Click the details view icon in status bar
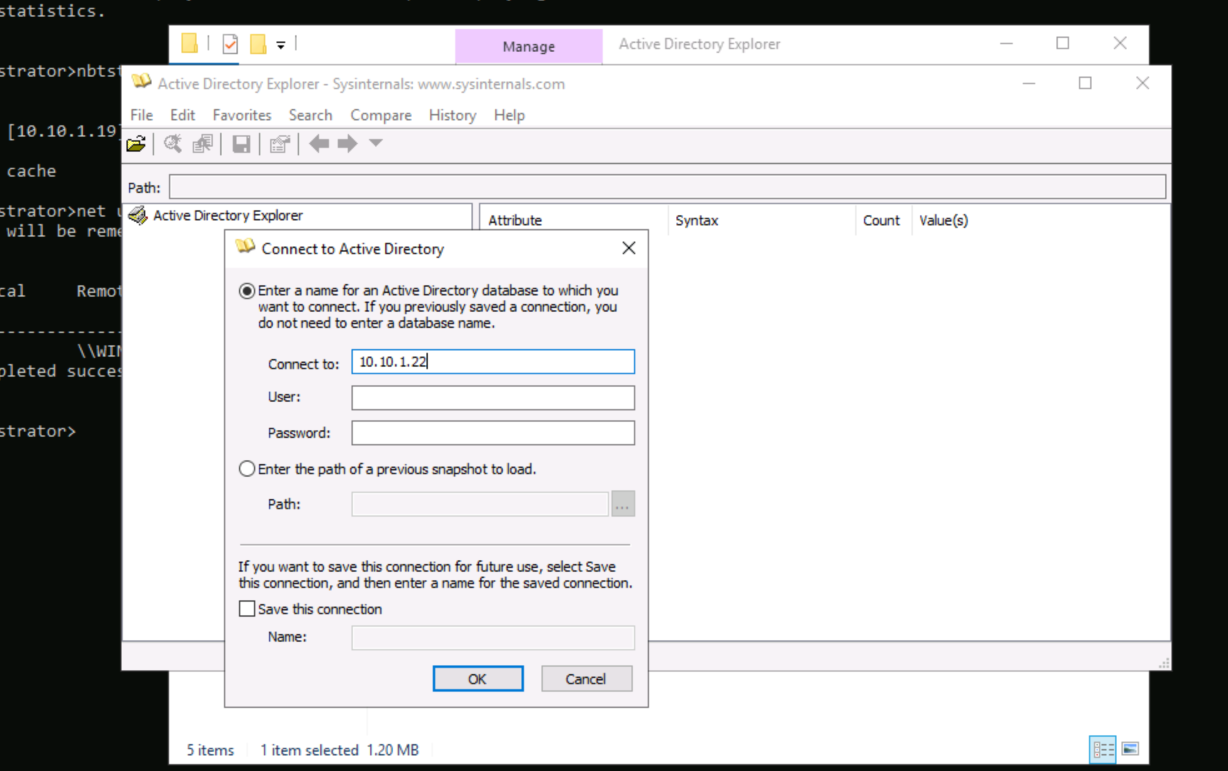Screen dimensions: 1228x771 coord(1103,749)
